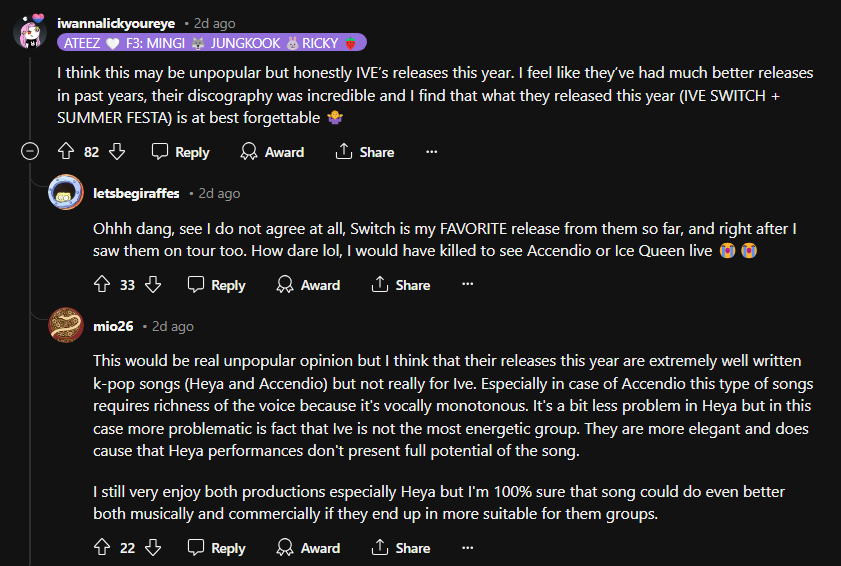Share mio26's comment
Image resolution: width=841 pixels, height=566 pixels.
400,548
